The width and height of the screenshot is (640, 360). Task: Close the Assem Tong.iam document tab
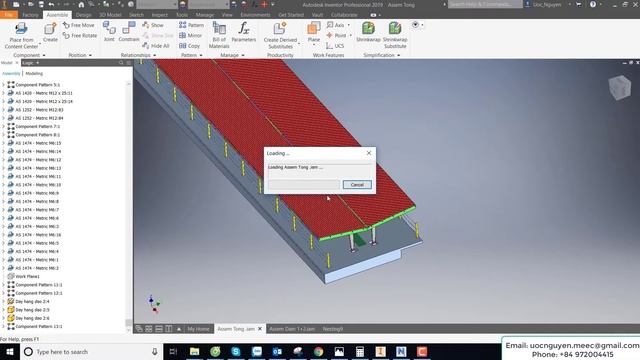pos(260,329)
